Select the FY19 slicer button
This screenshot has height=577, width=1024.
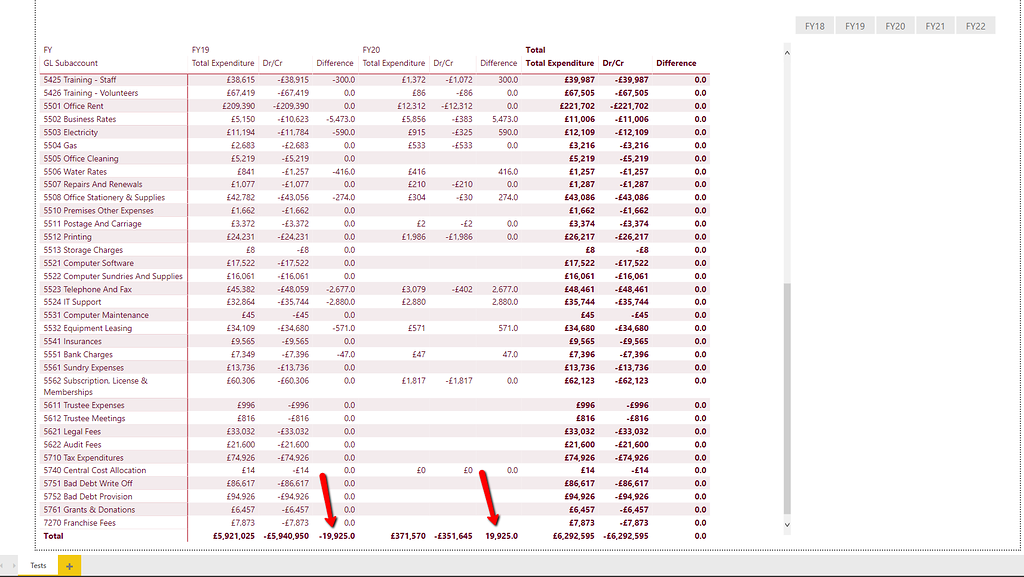point(854,25)
